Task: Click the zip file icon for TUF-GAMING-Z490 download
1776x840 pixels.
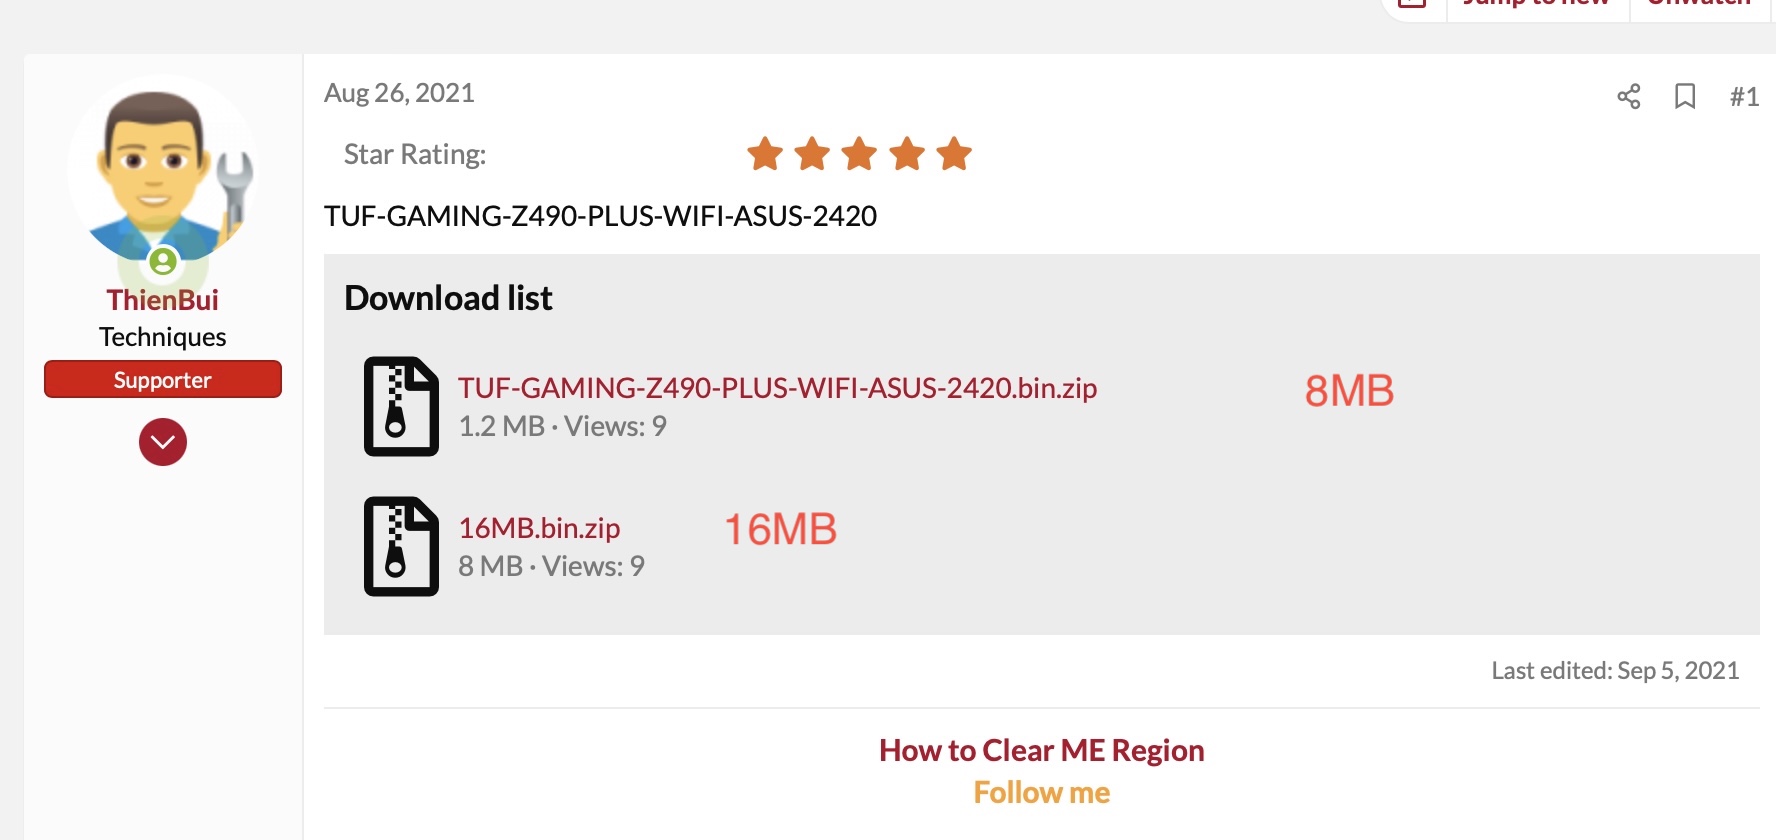Action: coord(401,406)
